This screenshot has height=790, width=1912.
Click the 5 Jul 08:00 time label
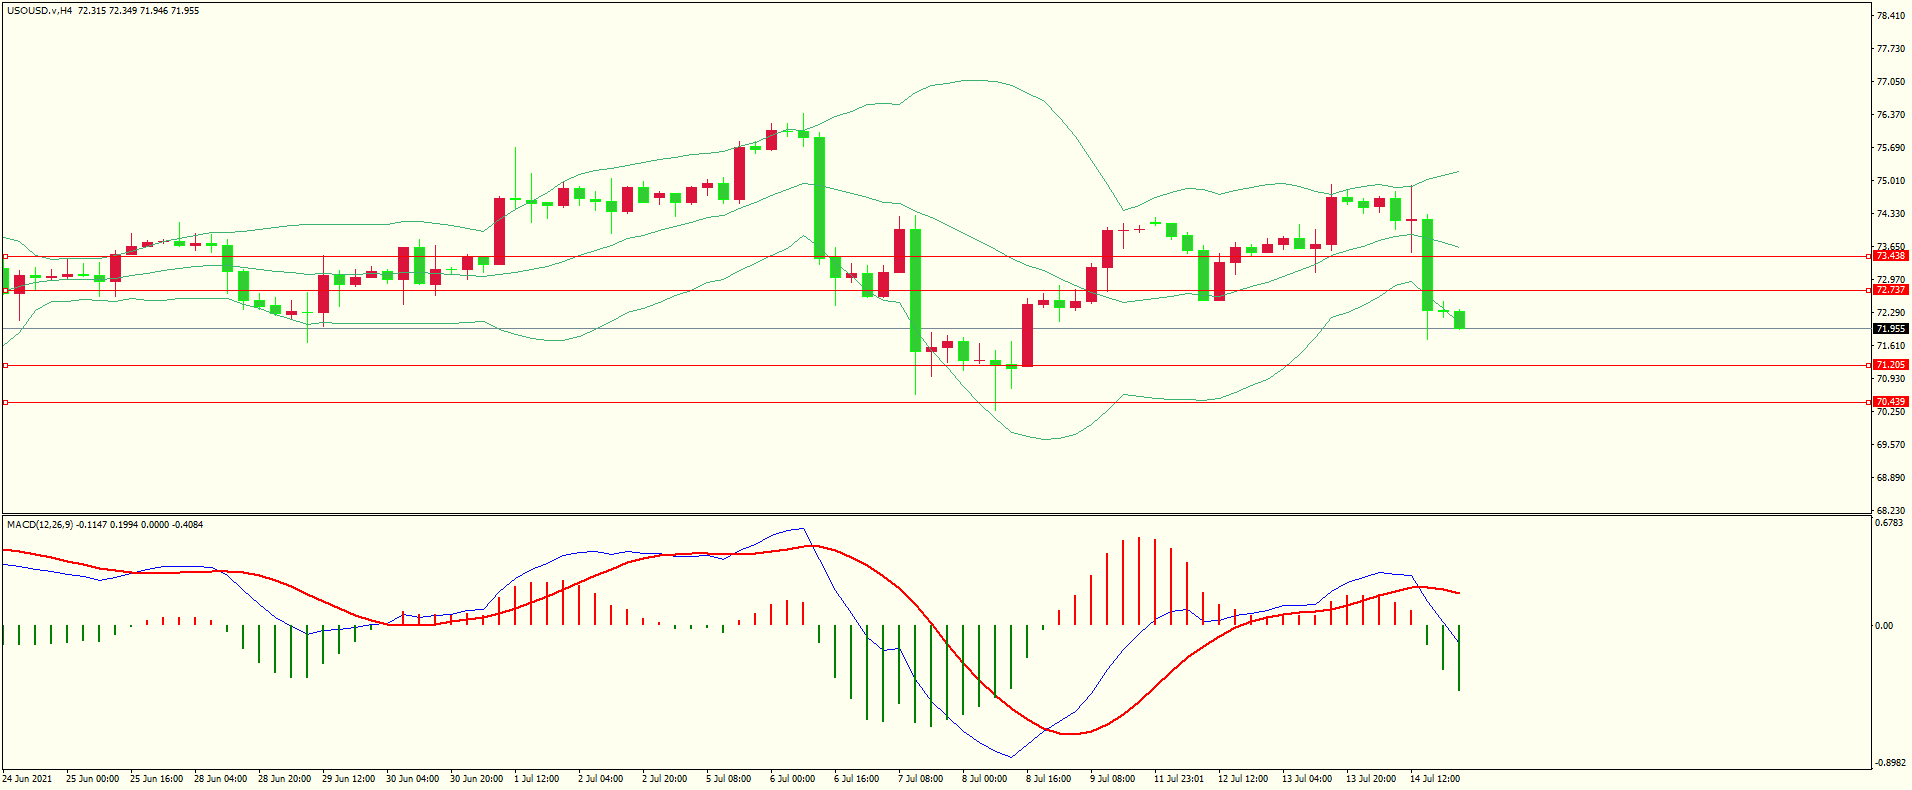(729, 779)
